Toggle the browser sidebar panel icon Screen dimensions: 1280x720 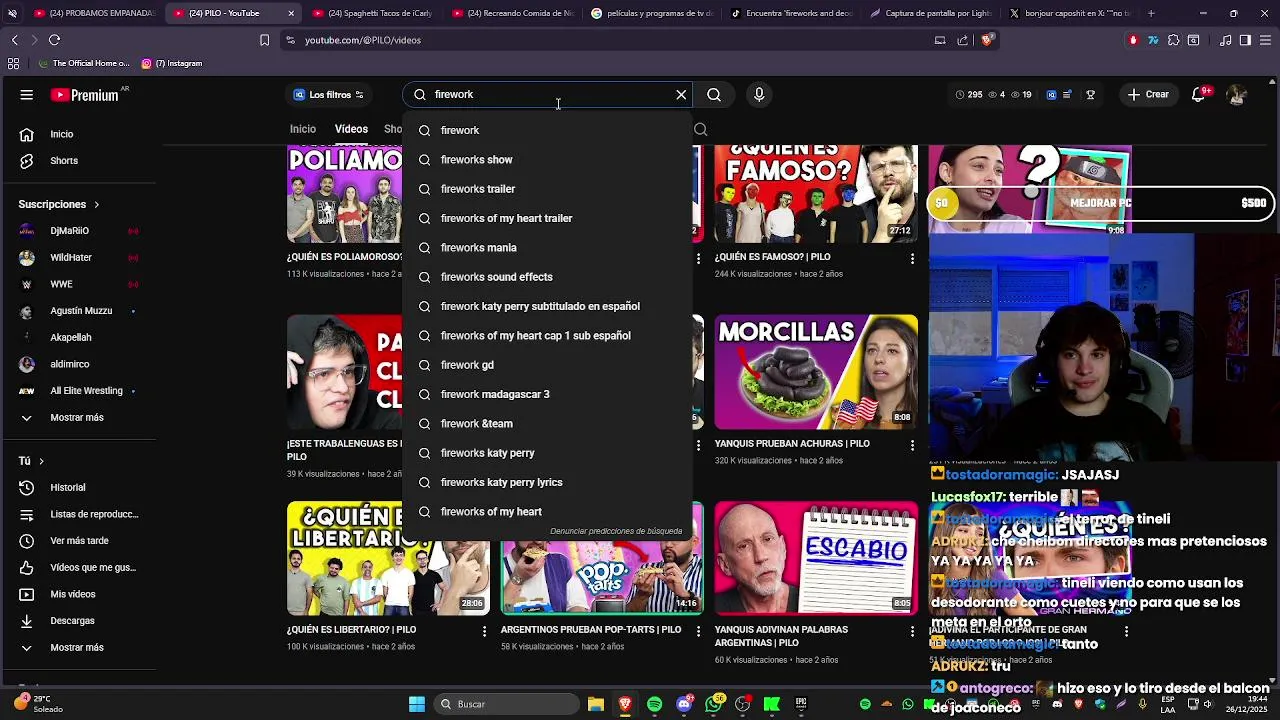pyautogui.click(x=1245, y=40)
